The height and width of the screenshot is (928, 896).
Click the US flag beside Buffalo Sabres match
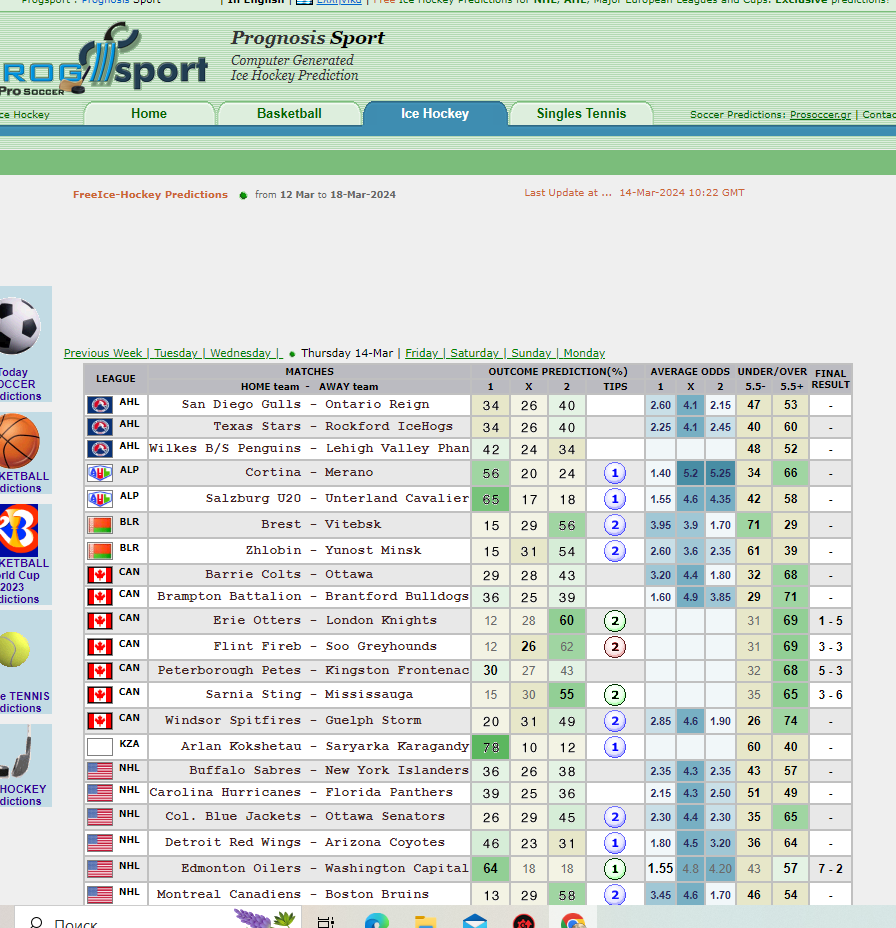99,770
